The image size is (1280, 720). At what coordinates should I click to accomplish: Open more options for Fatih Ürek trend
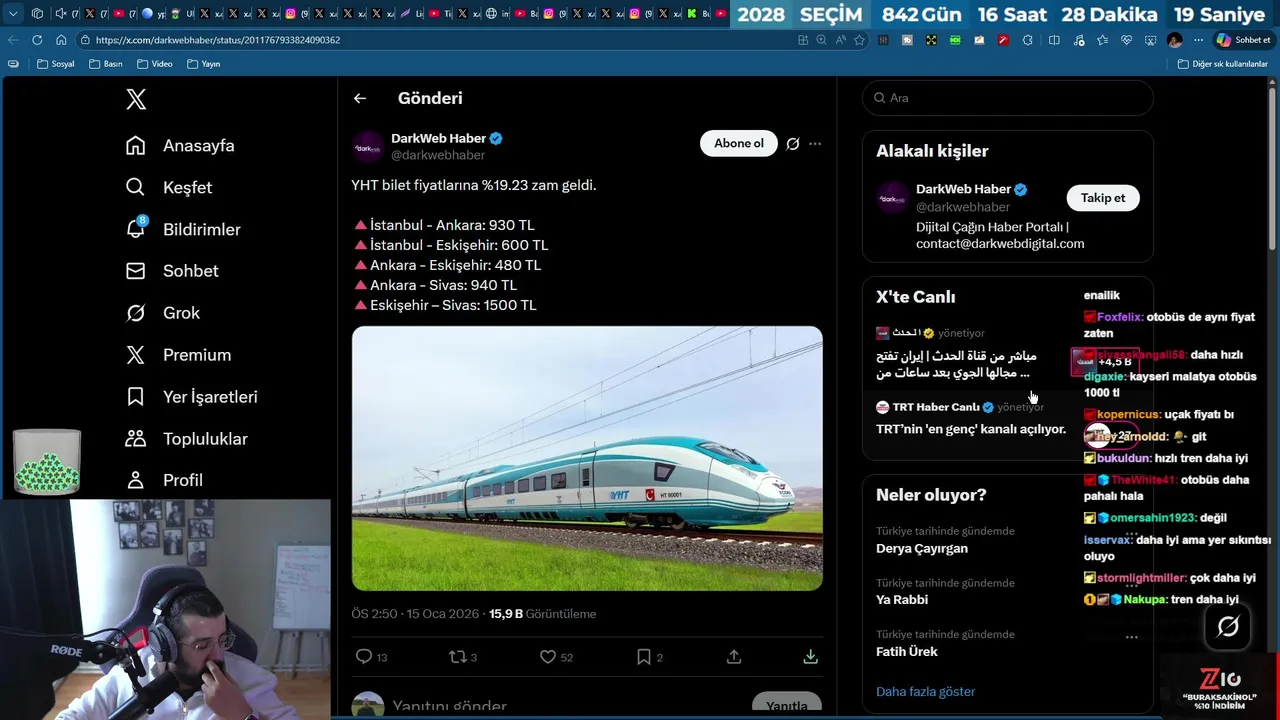(1131, 637)
